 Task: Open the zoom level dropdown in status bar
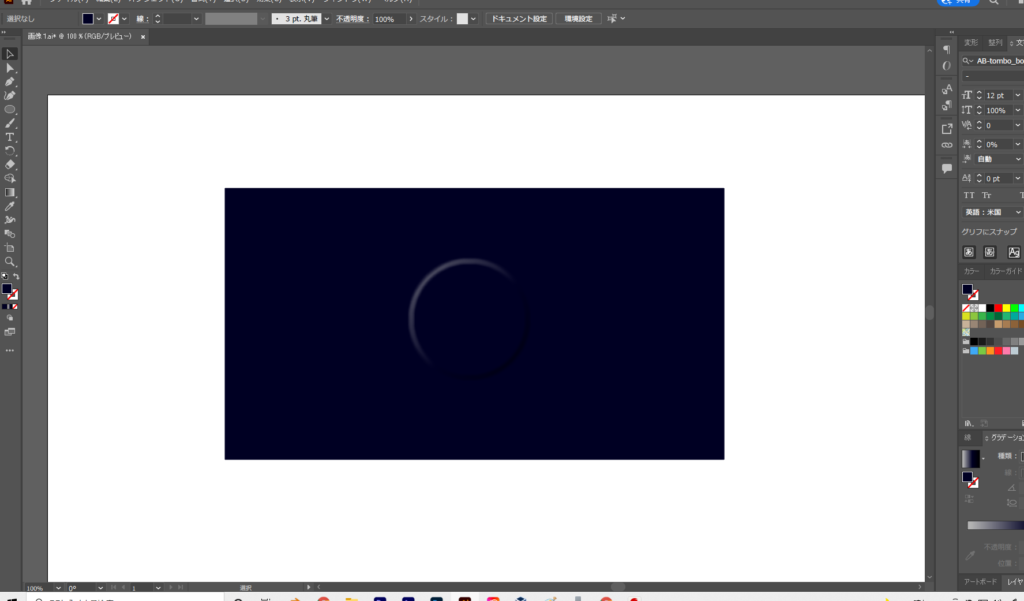(58, 588)
